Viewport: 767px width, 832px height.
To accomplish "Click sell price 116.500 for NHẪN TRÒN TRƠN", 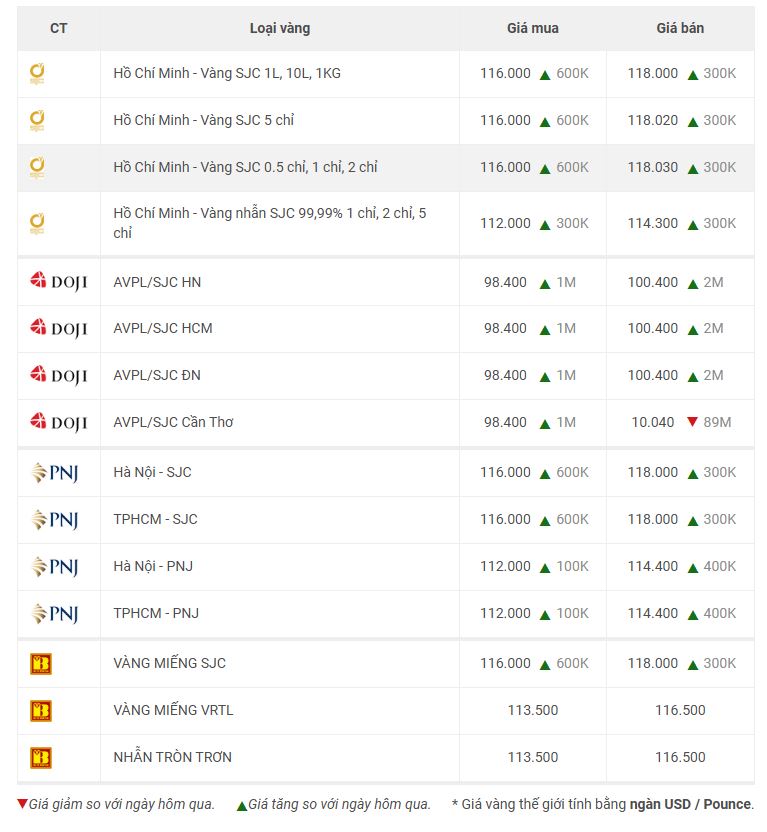I will [x=680, y=757].
